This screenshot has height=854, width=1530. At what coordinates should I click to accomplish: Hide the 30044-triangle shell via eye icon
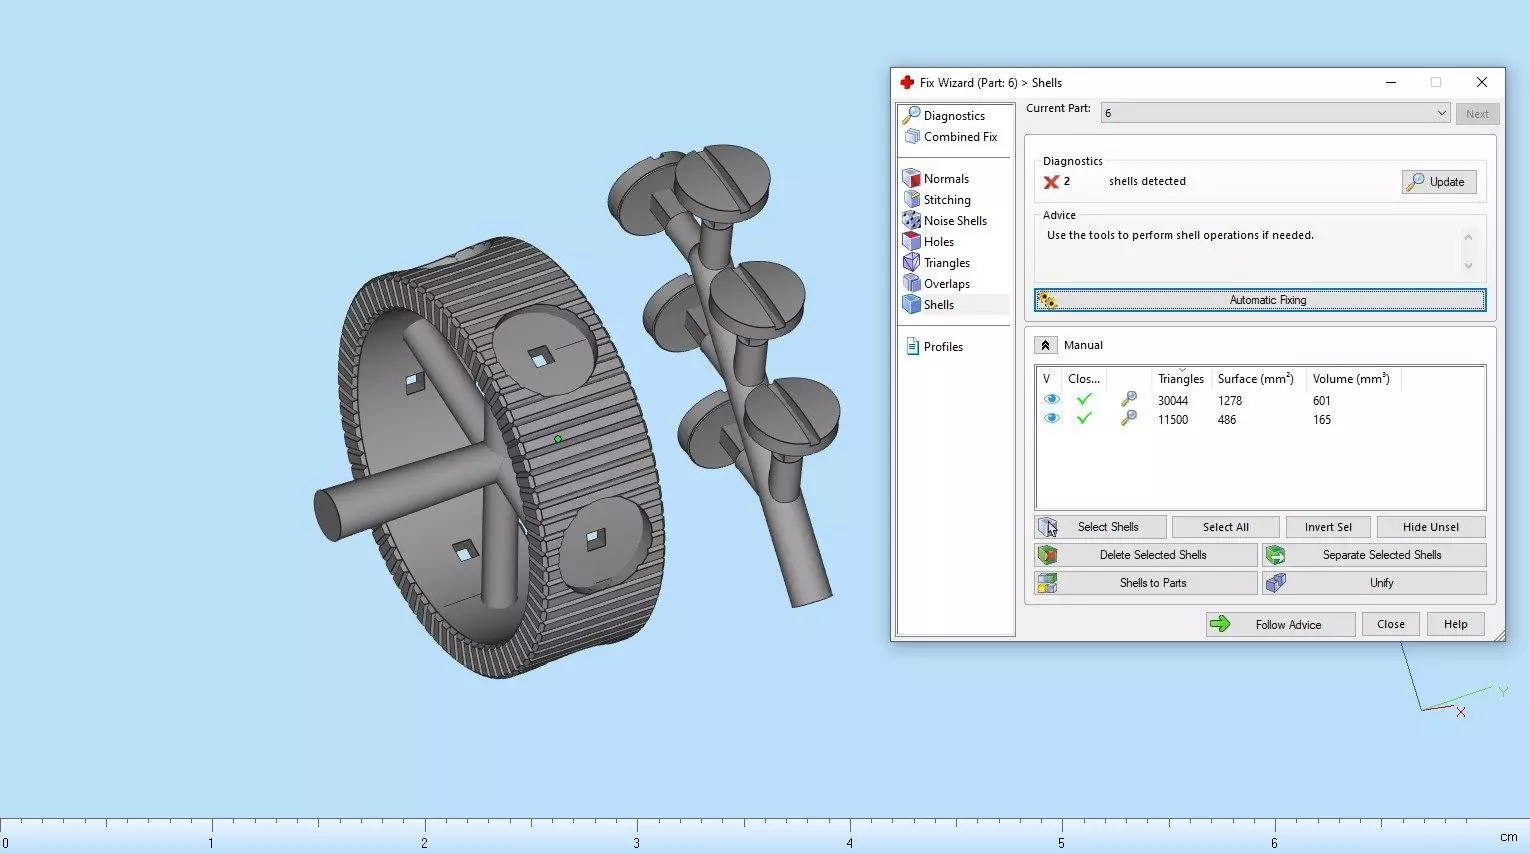(1051, 400)
